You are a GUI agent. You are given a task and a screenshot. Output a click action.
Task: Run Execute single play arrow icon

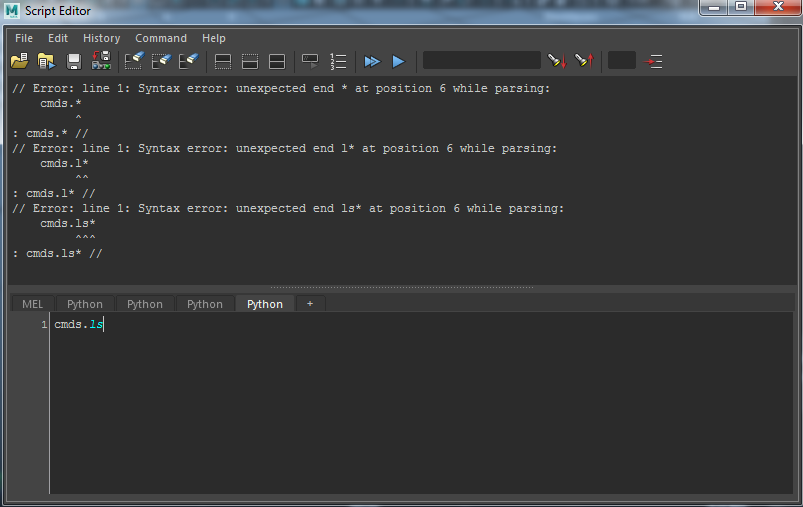coord(398,61)
